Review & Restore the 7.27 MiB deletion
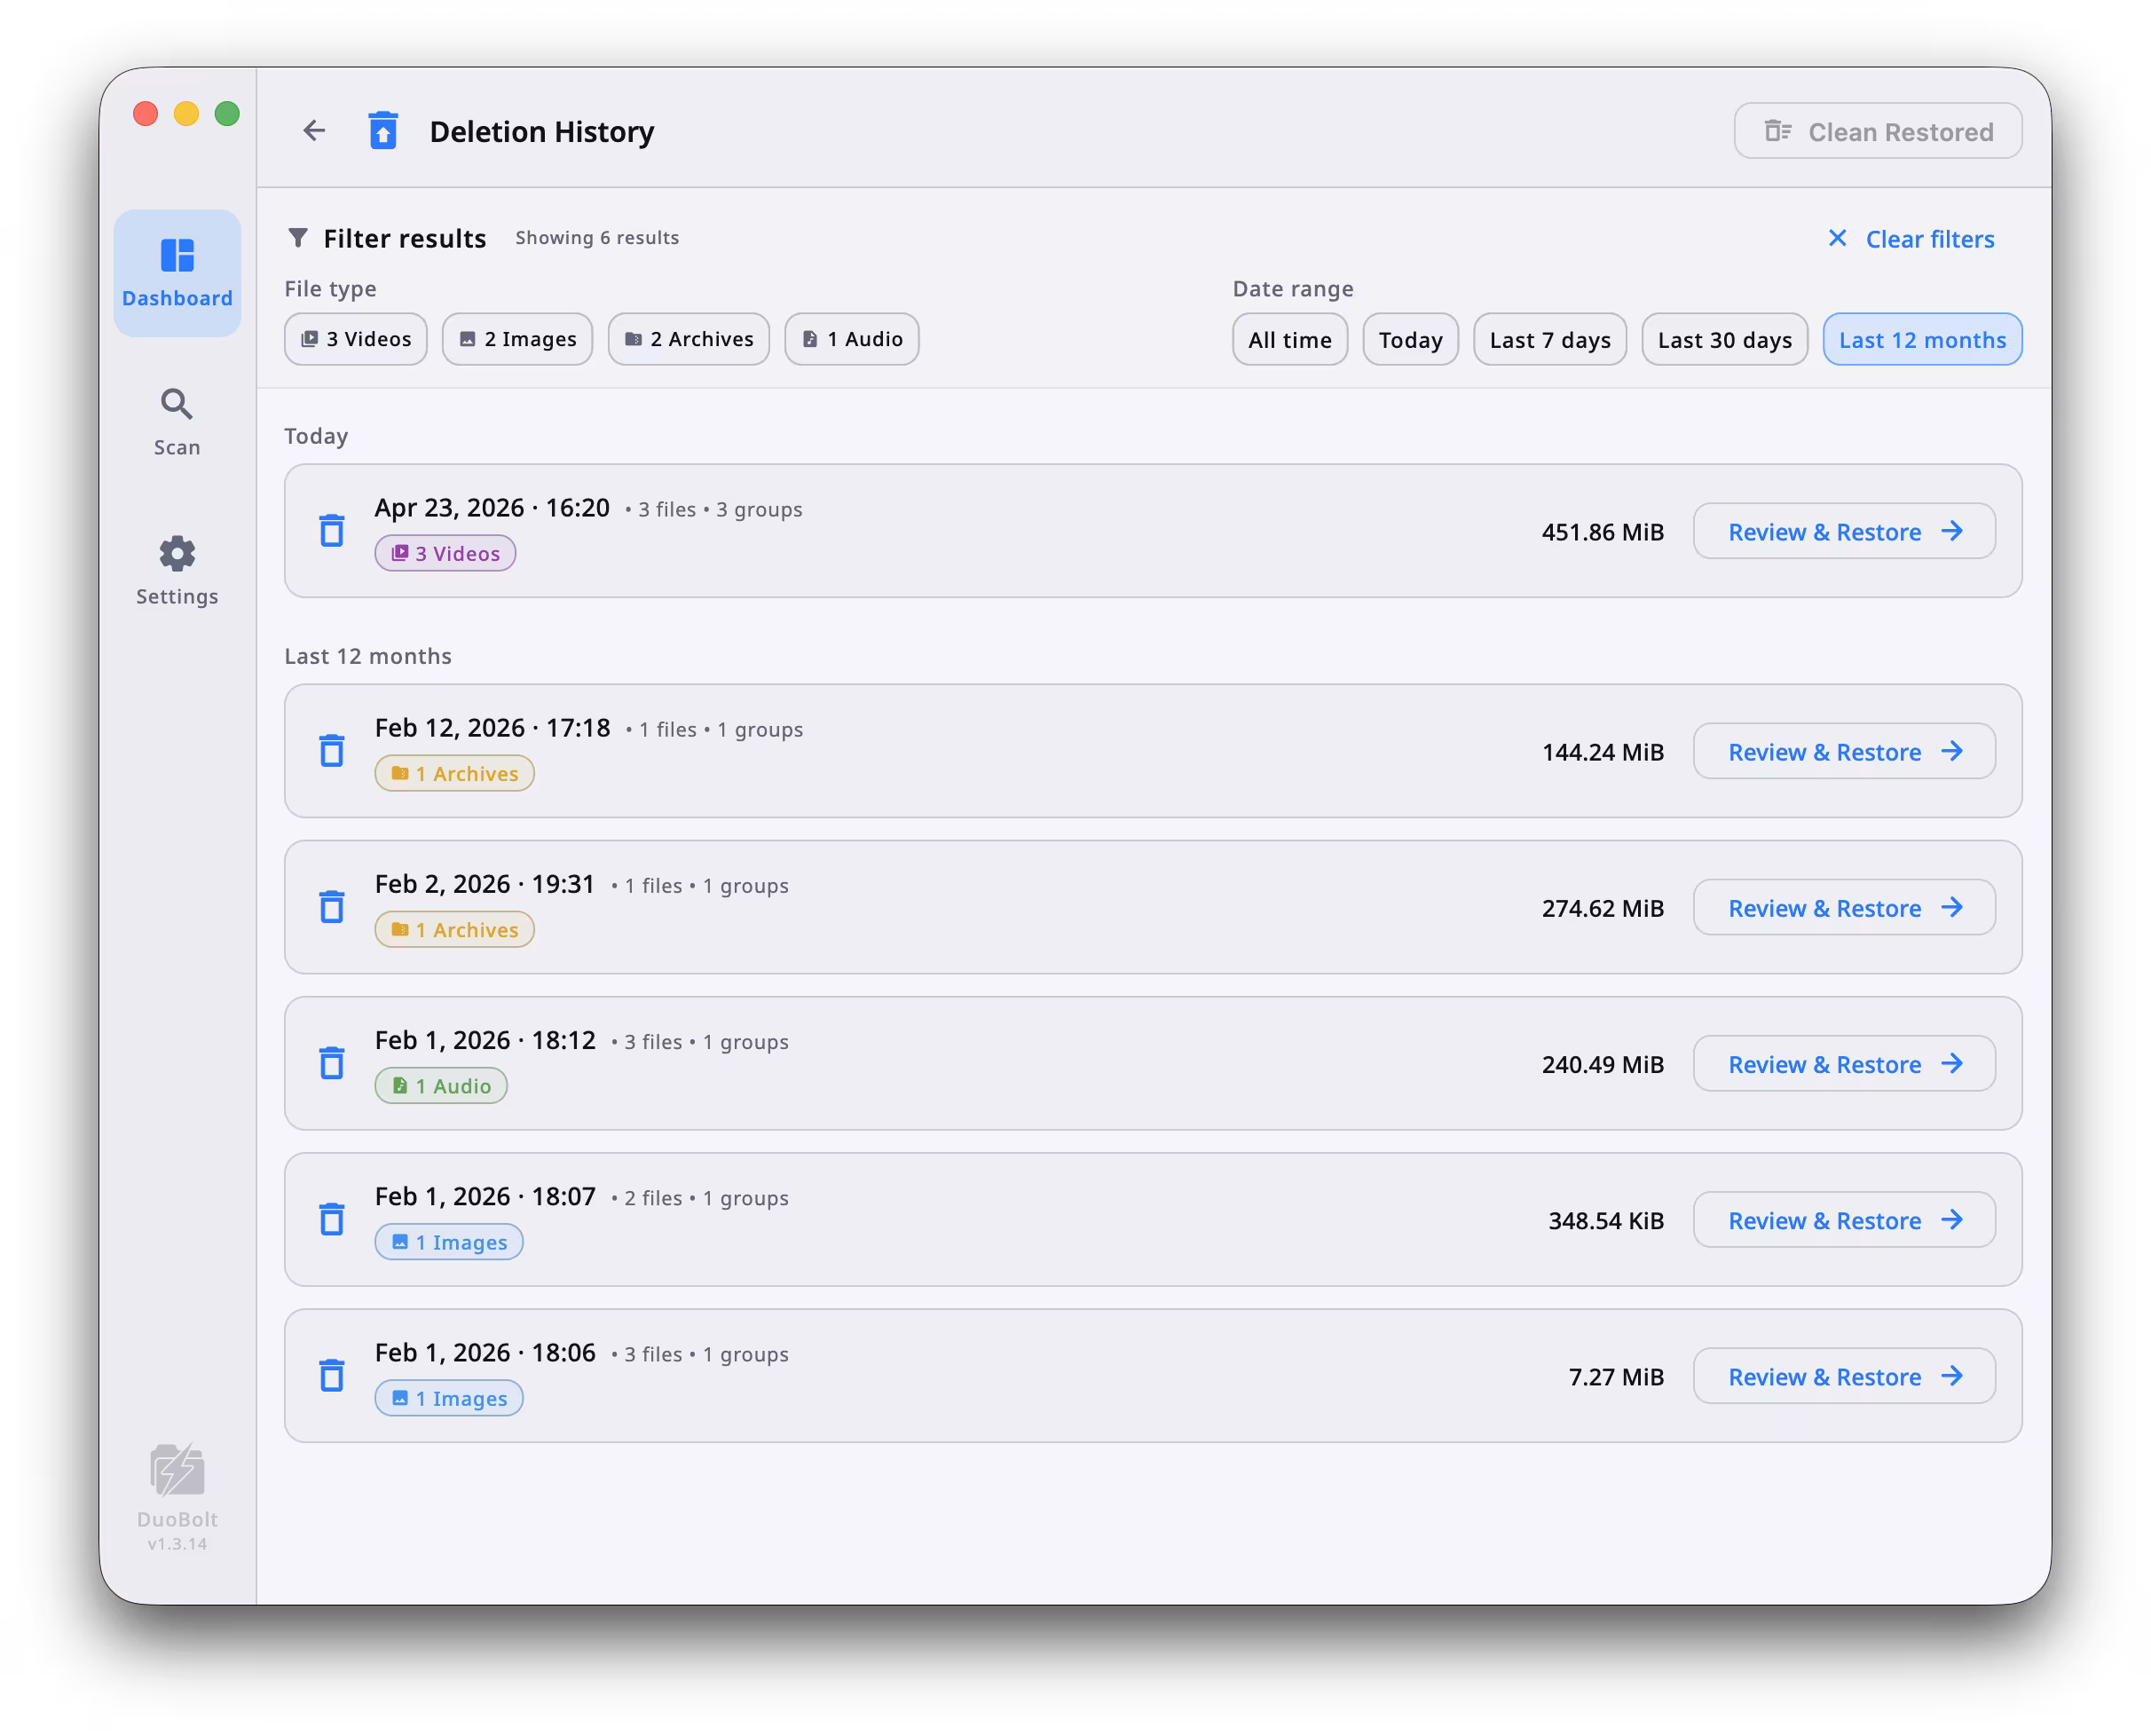 pos(1843,1375)
